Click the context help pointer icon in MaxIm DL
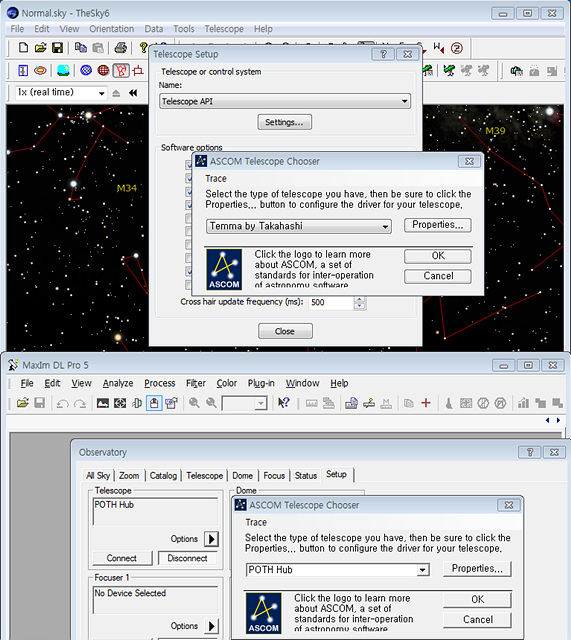571x640 pixels. tap(284, 403)
